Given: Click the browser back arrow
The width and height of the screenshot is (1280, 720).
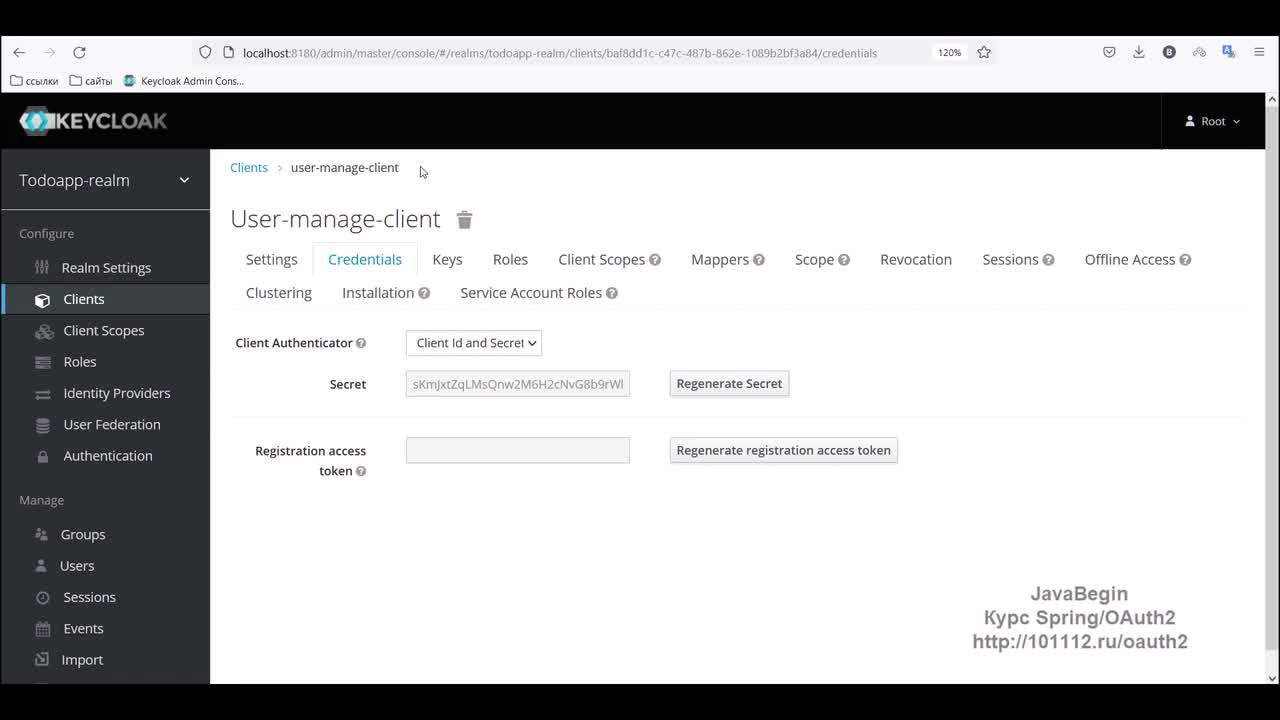Looking at the screenshot, I should click(x=19, y=52).
